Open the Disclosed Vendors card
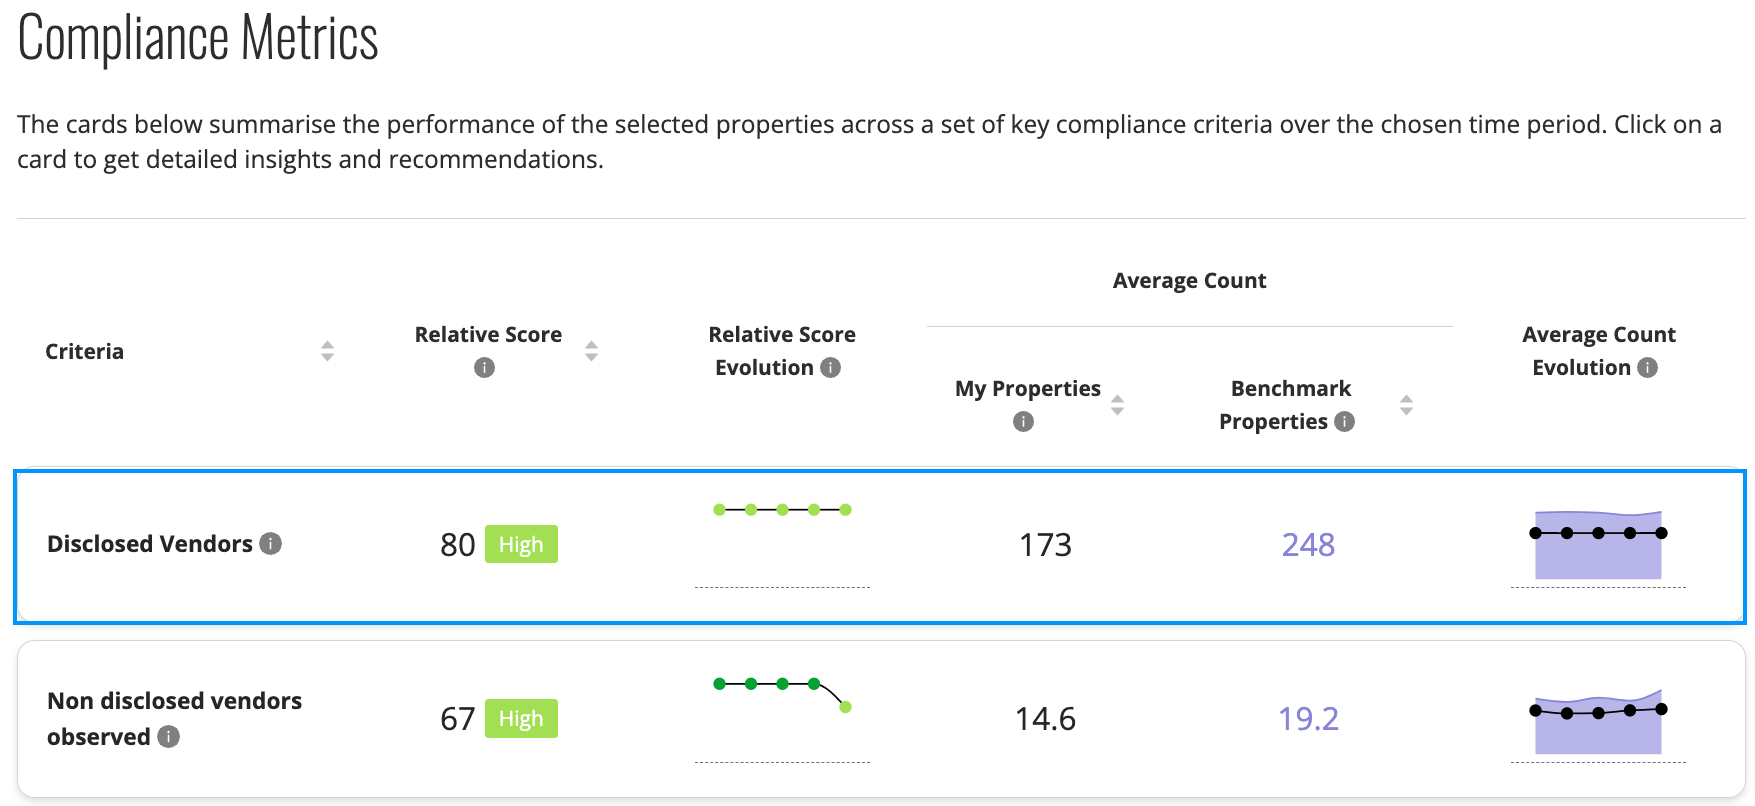Screen dimensions: 1755x806 pos(880,547)
